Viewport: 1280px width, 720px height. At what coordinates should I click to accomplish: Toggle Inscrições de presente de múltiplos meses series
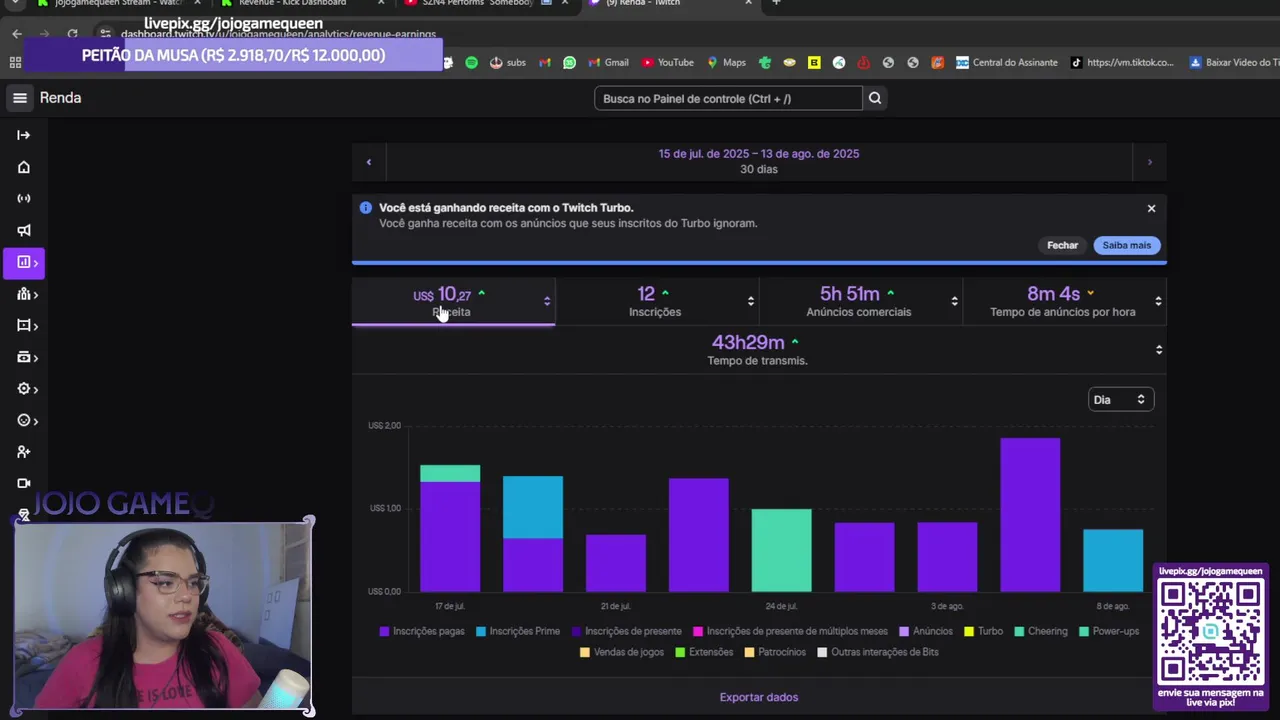(x=790, y=631)
